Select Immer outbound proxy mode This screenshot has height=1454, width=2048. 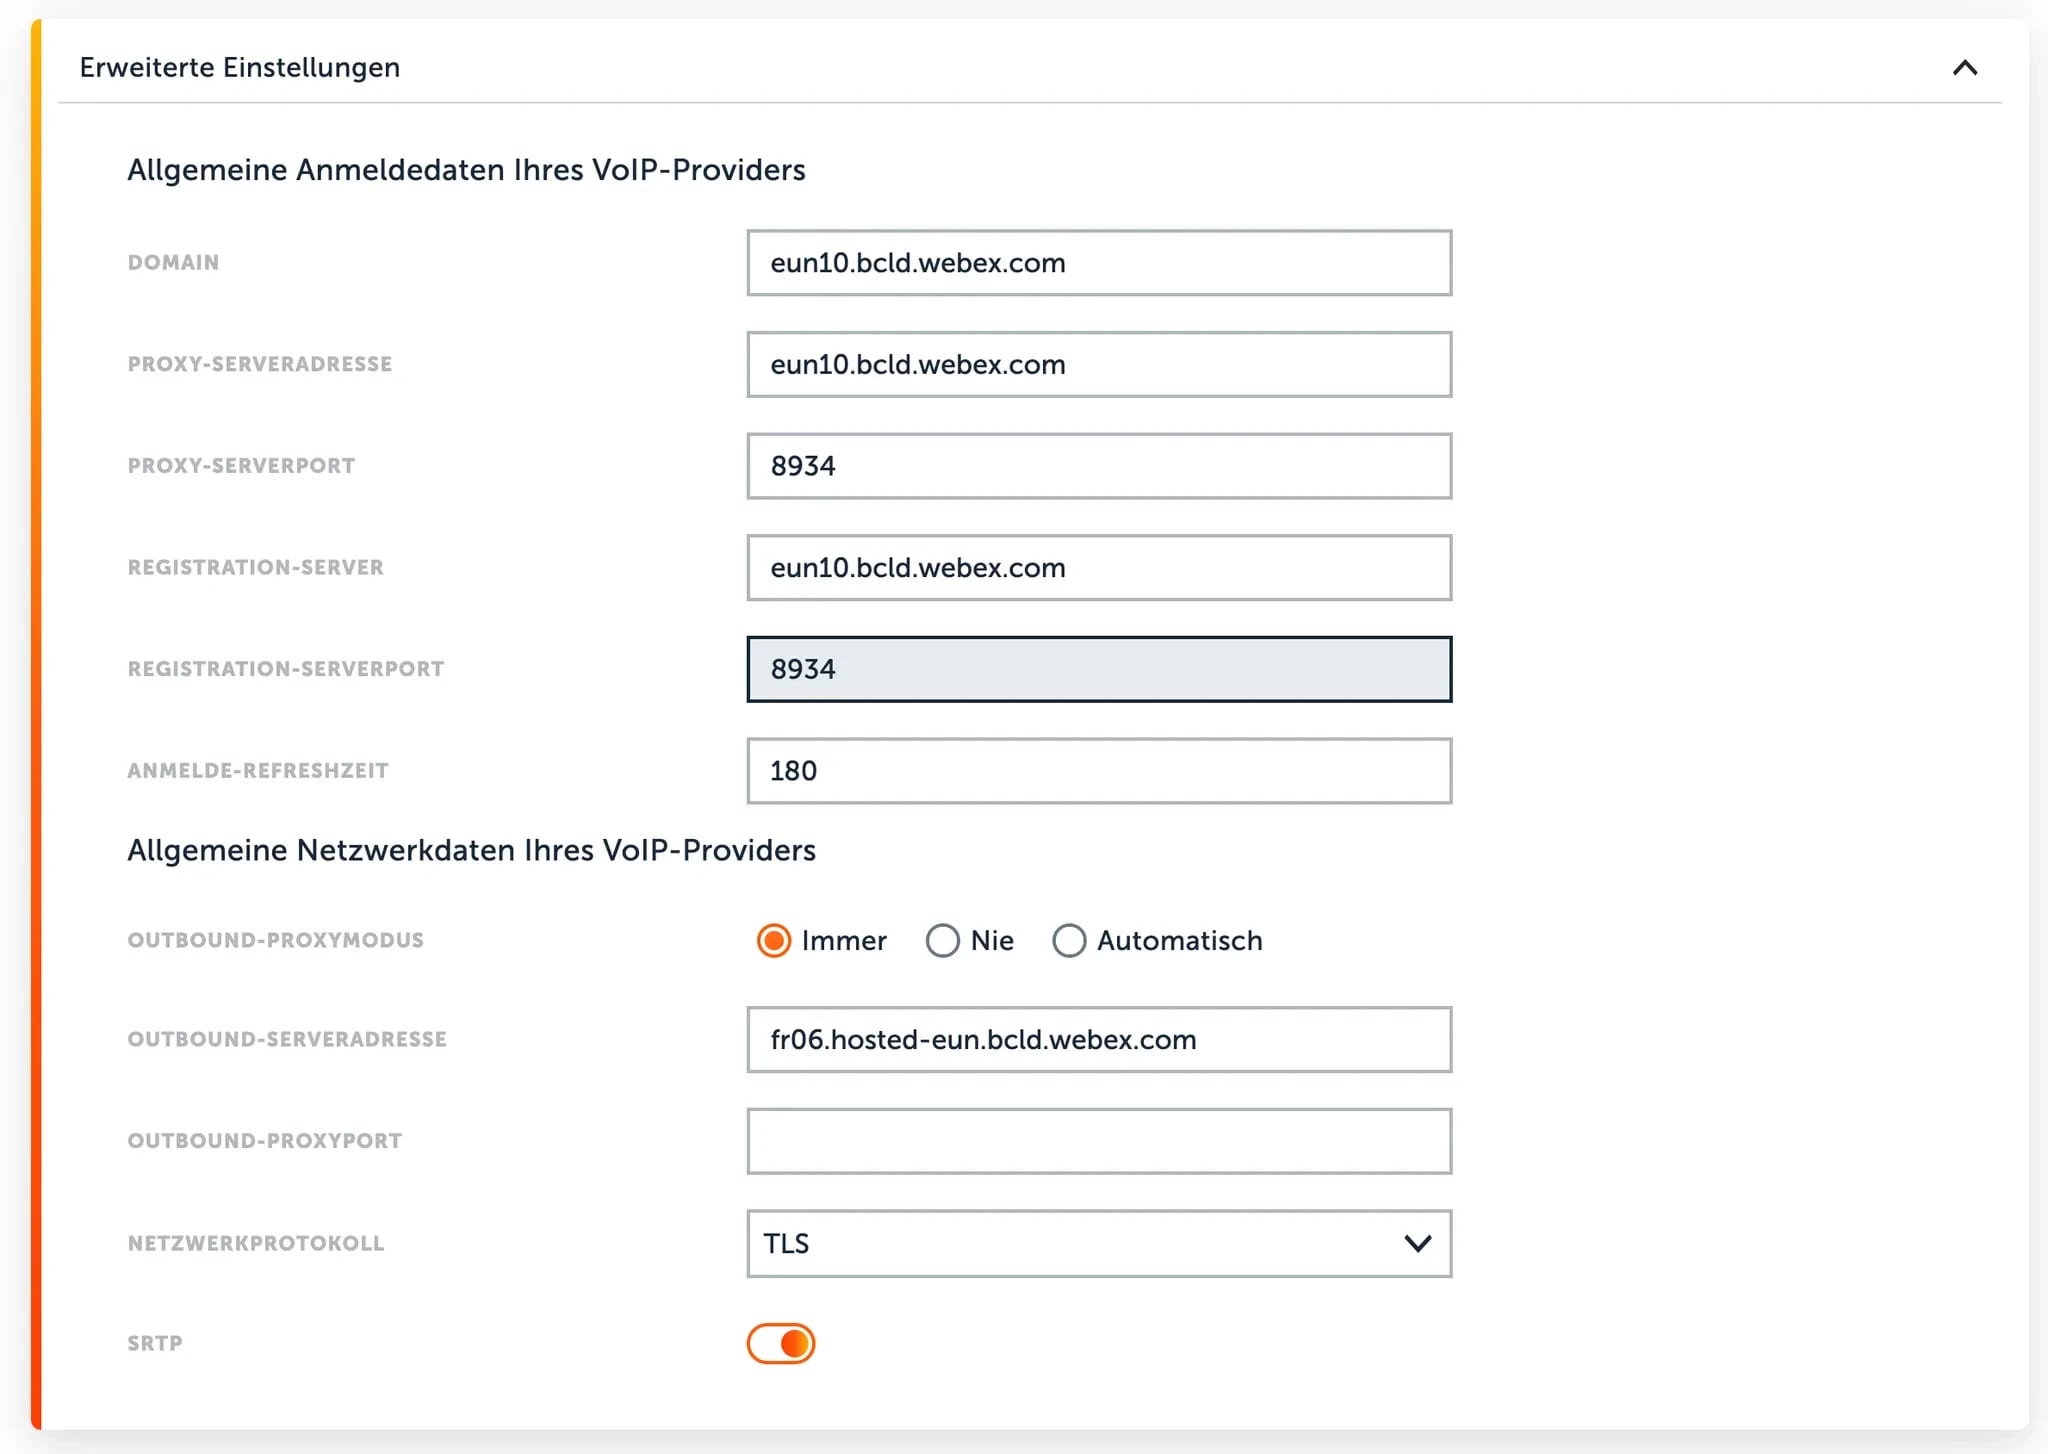point(773,941)
